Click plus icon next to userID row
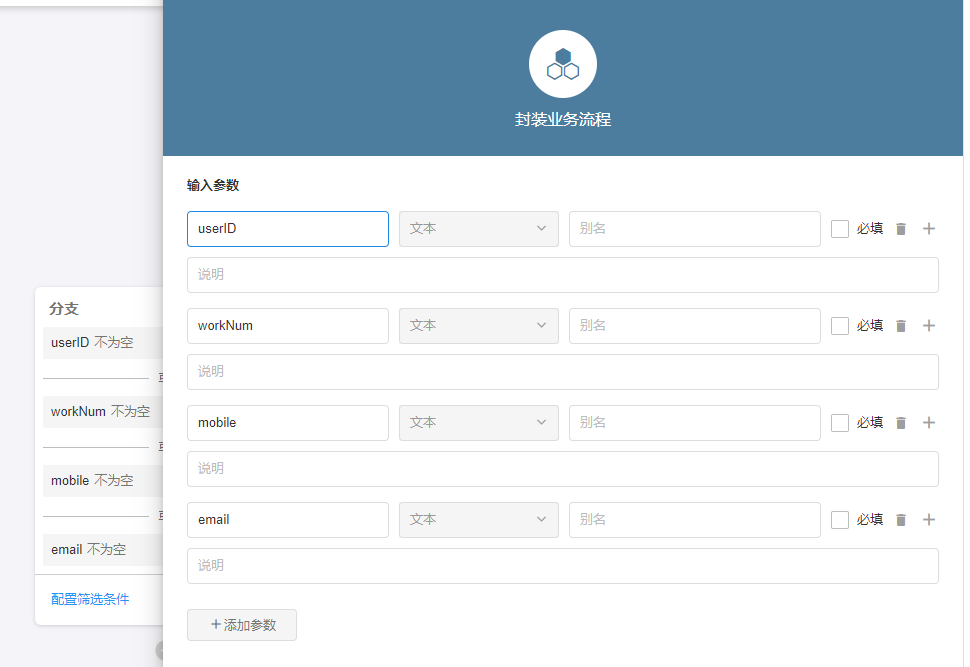The height and width of the screenshot is (667, 970). [x=929, y=229]
